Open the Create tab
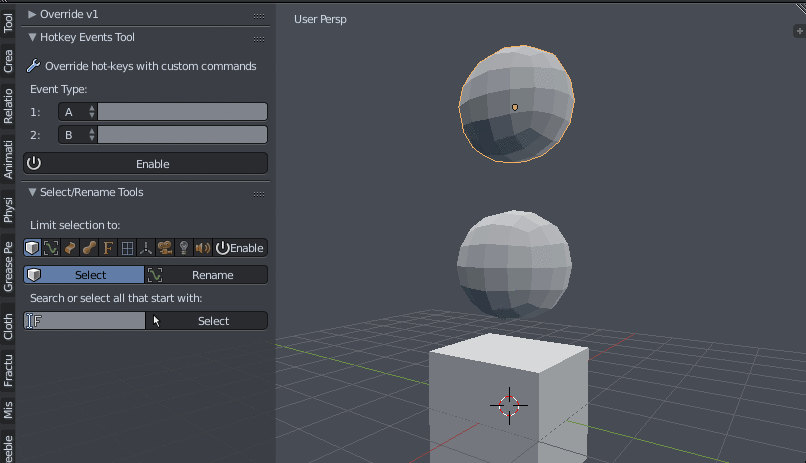This screenshot has width=806, height=463. coord(8,61)
